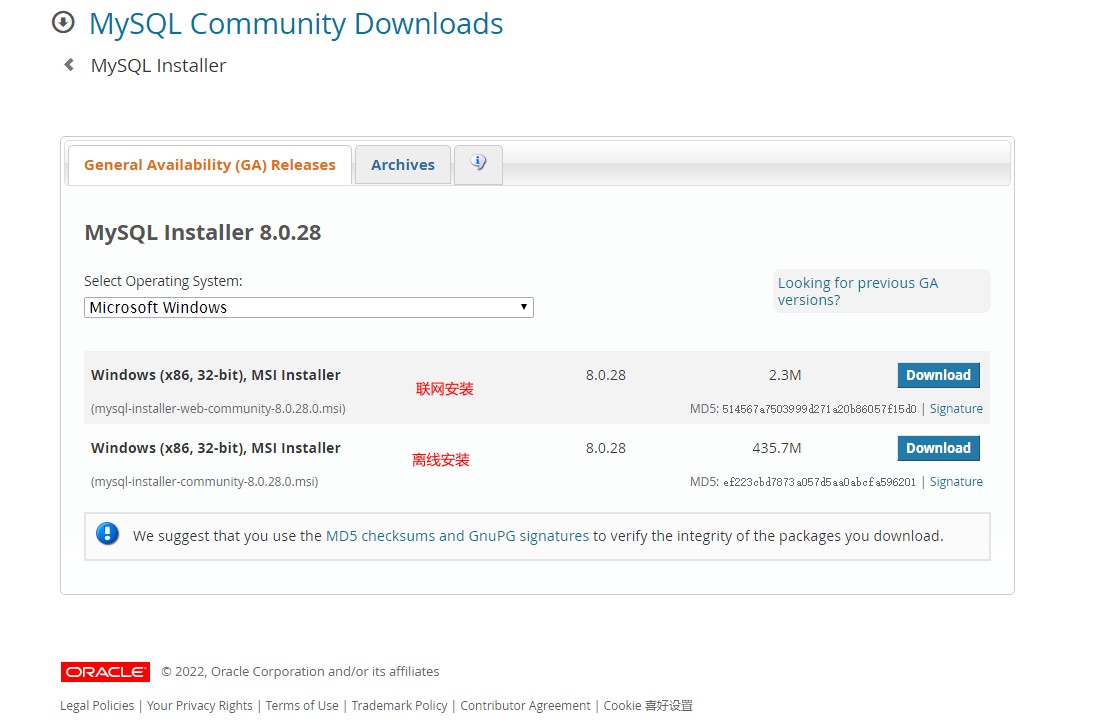1120x723 pixels.
Task: Click the MySQL Community Downloads heading
Action: tap(296, 24)
